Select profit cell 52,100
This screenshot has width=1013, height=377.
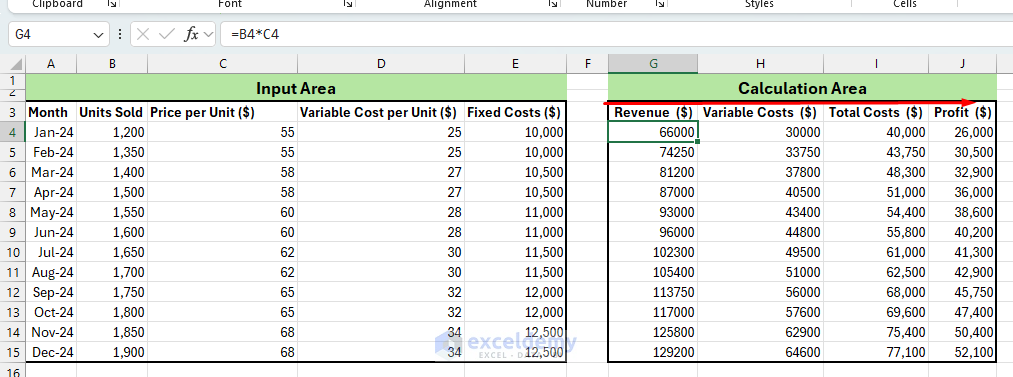[x=963, y=352]
